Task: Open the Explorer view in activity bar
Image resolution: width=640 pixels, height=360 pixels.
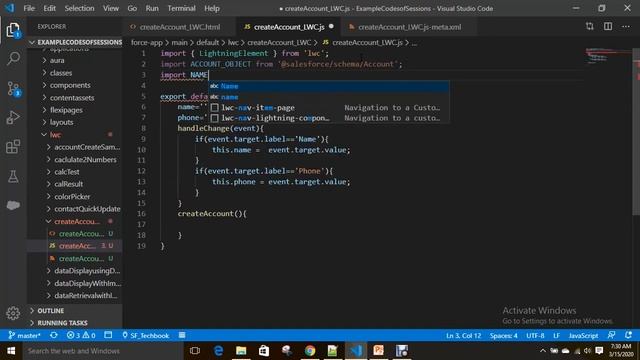Action: pyautogui.click(x=13, y=30)
